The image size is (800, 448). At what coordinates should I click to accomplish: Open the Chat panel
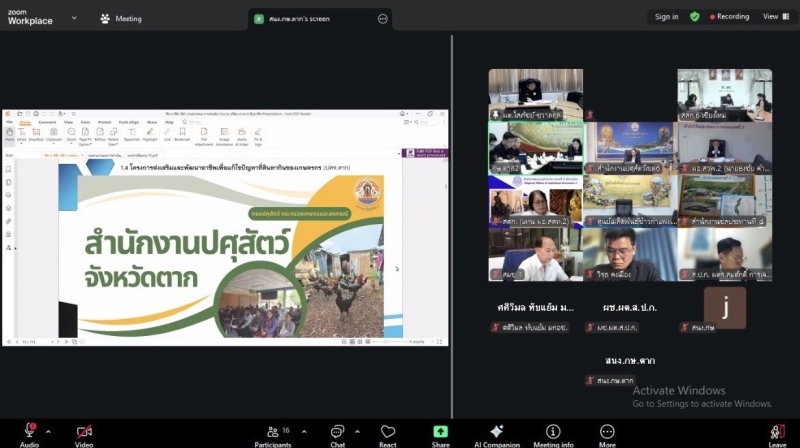click(x=338, y=432)
